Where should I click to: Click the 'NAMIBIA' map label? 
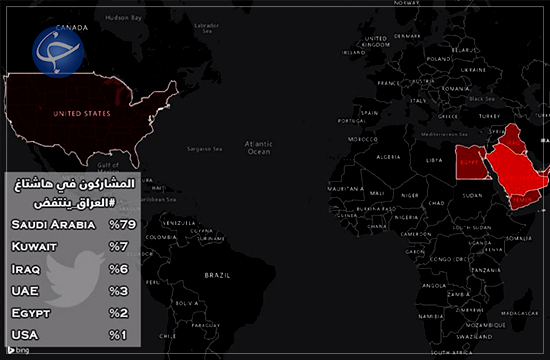[430, 316]
